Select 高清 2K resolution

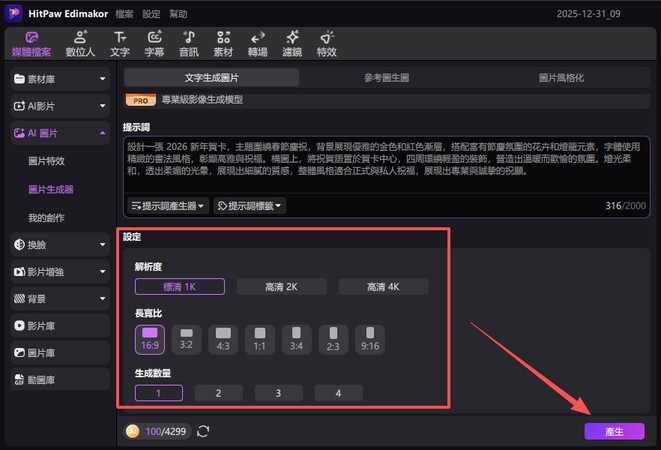(281, 287)
